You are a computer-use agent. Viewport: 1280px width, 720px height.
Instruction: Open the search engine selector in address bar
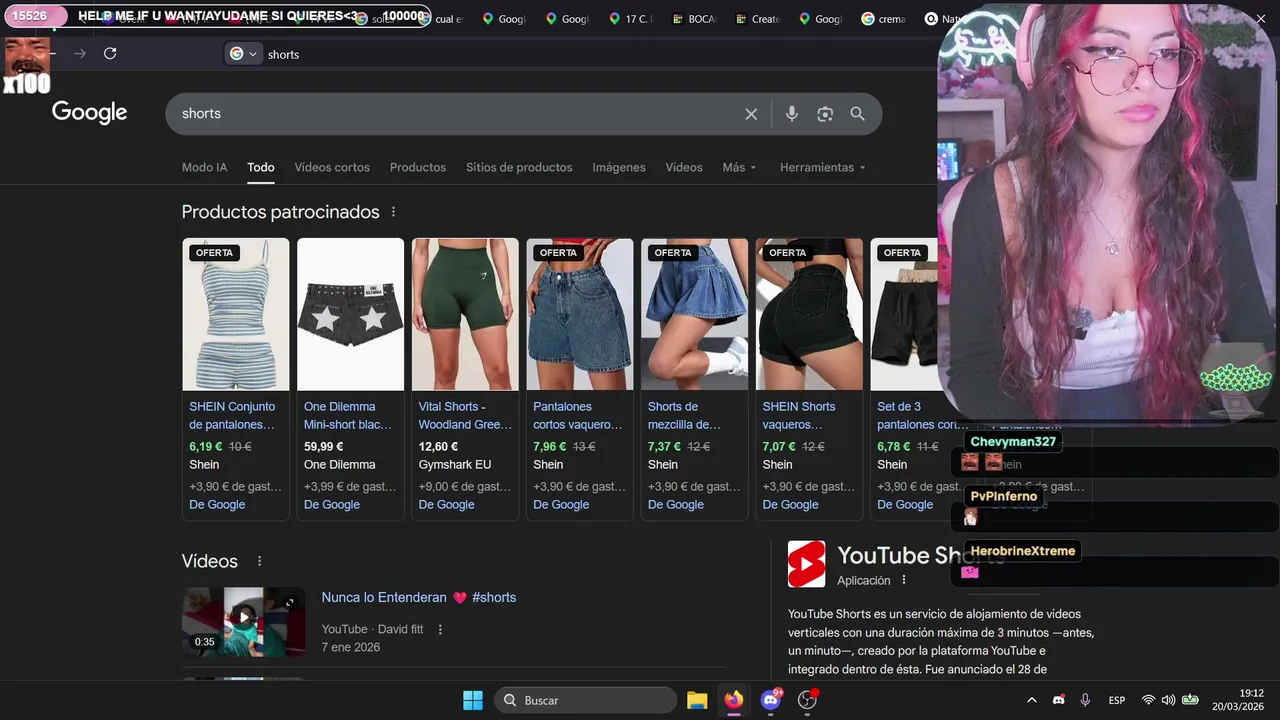[243, 54]
